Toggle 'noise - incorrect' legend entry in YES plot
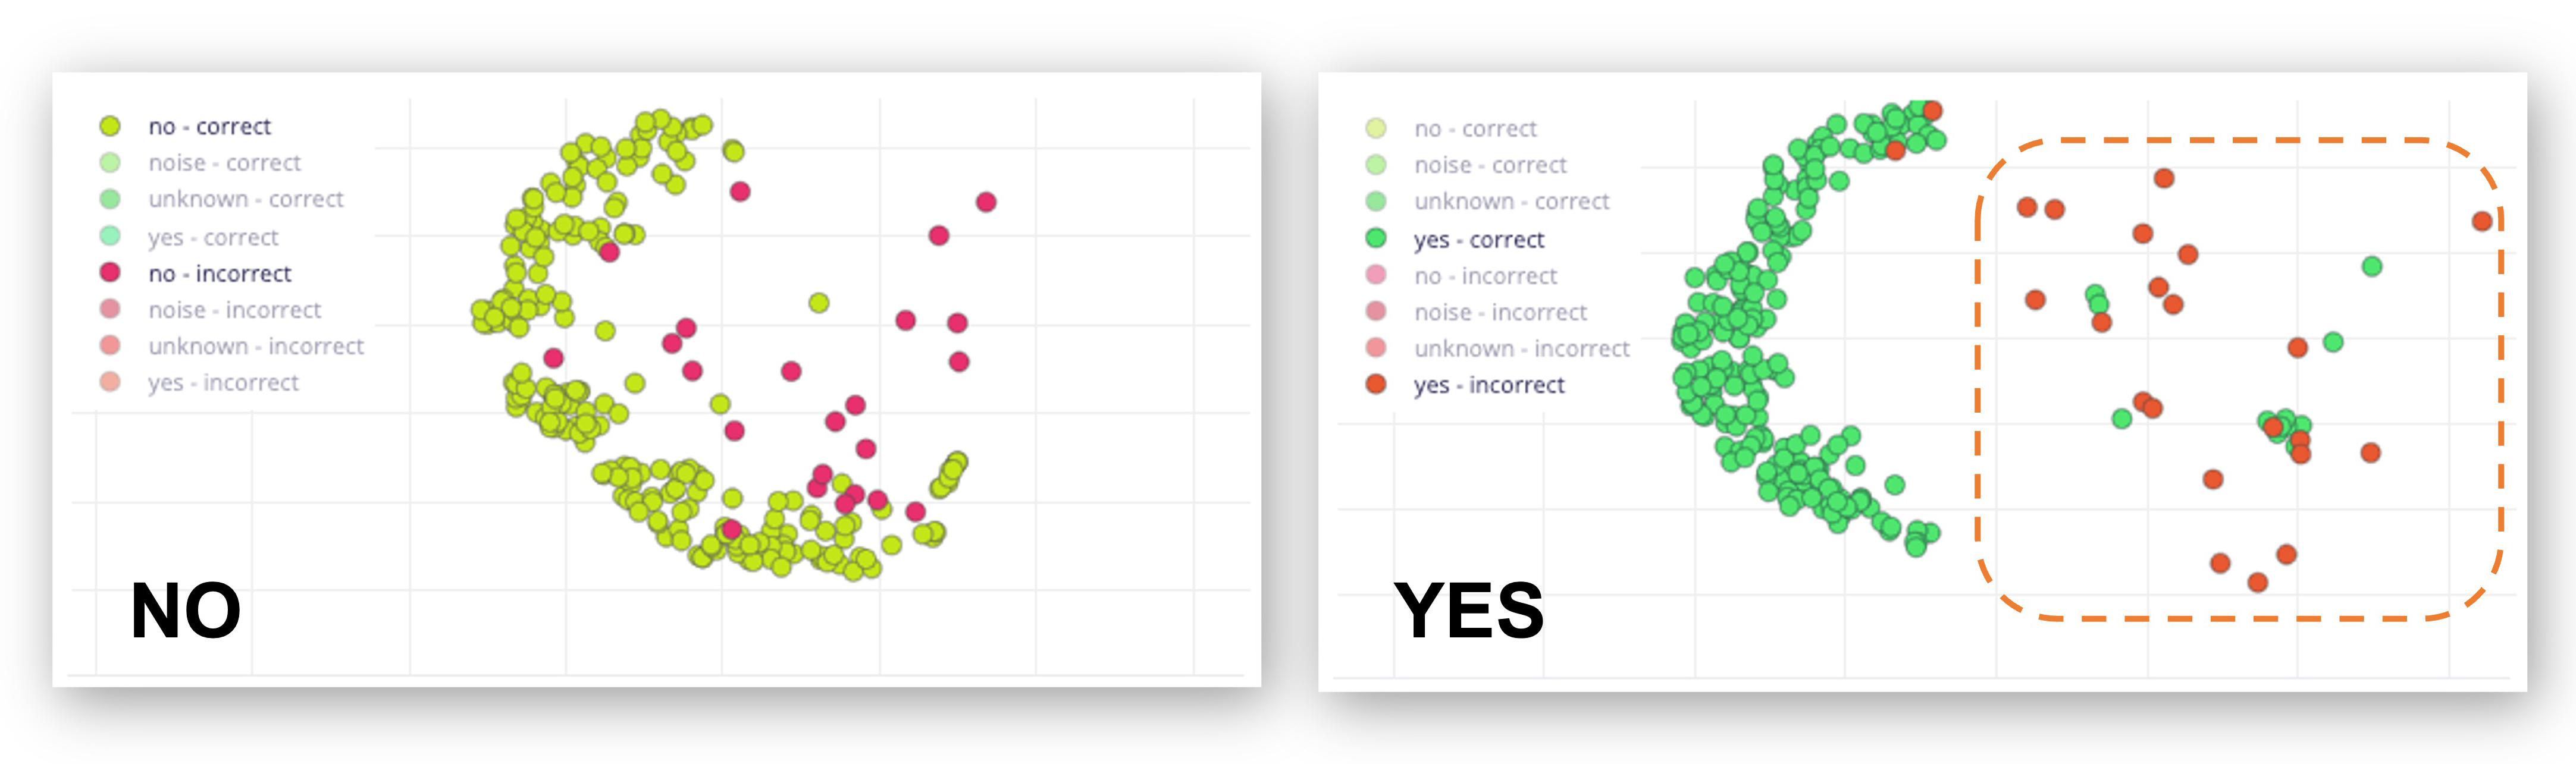The width and height of the screenshot is (2576, 764). [x=1500, y=313]
